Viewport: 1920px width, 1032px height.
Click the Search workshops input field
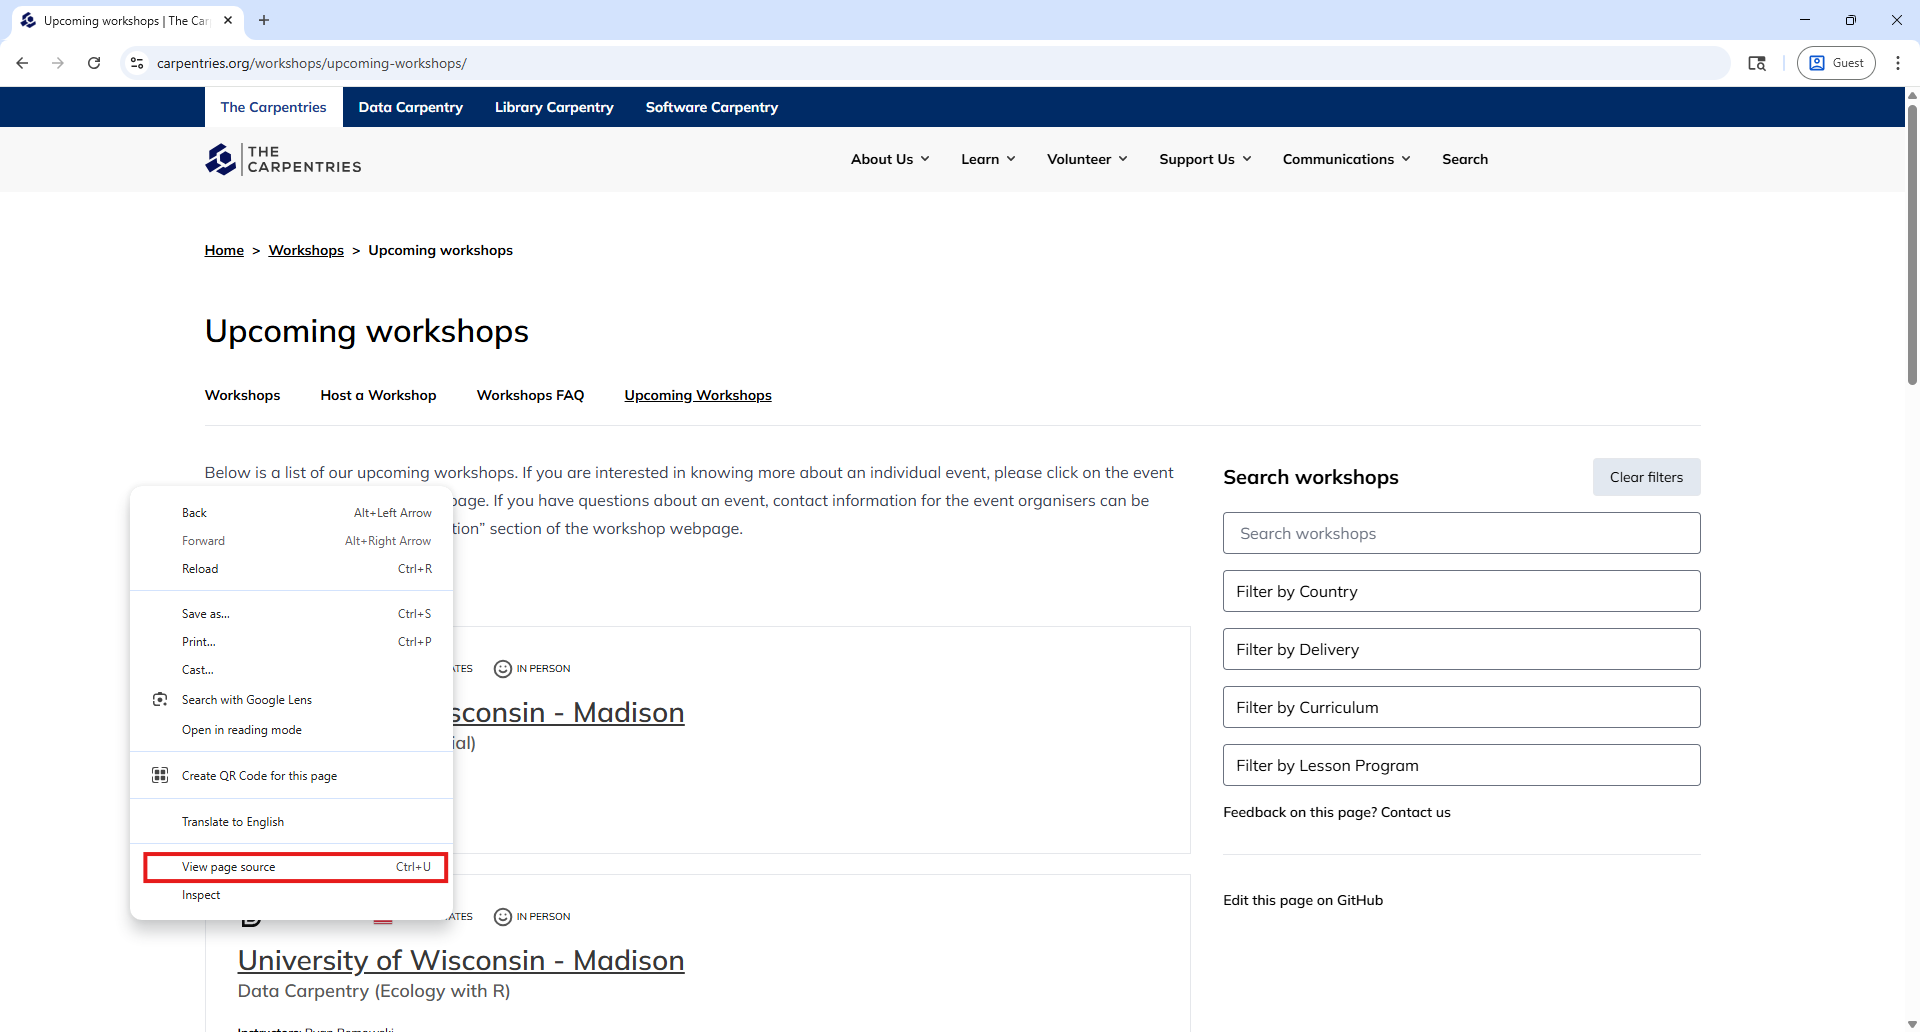1461,533
